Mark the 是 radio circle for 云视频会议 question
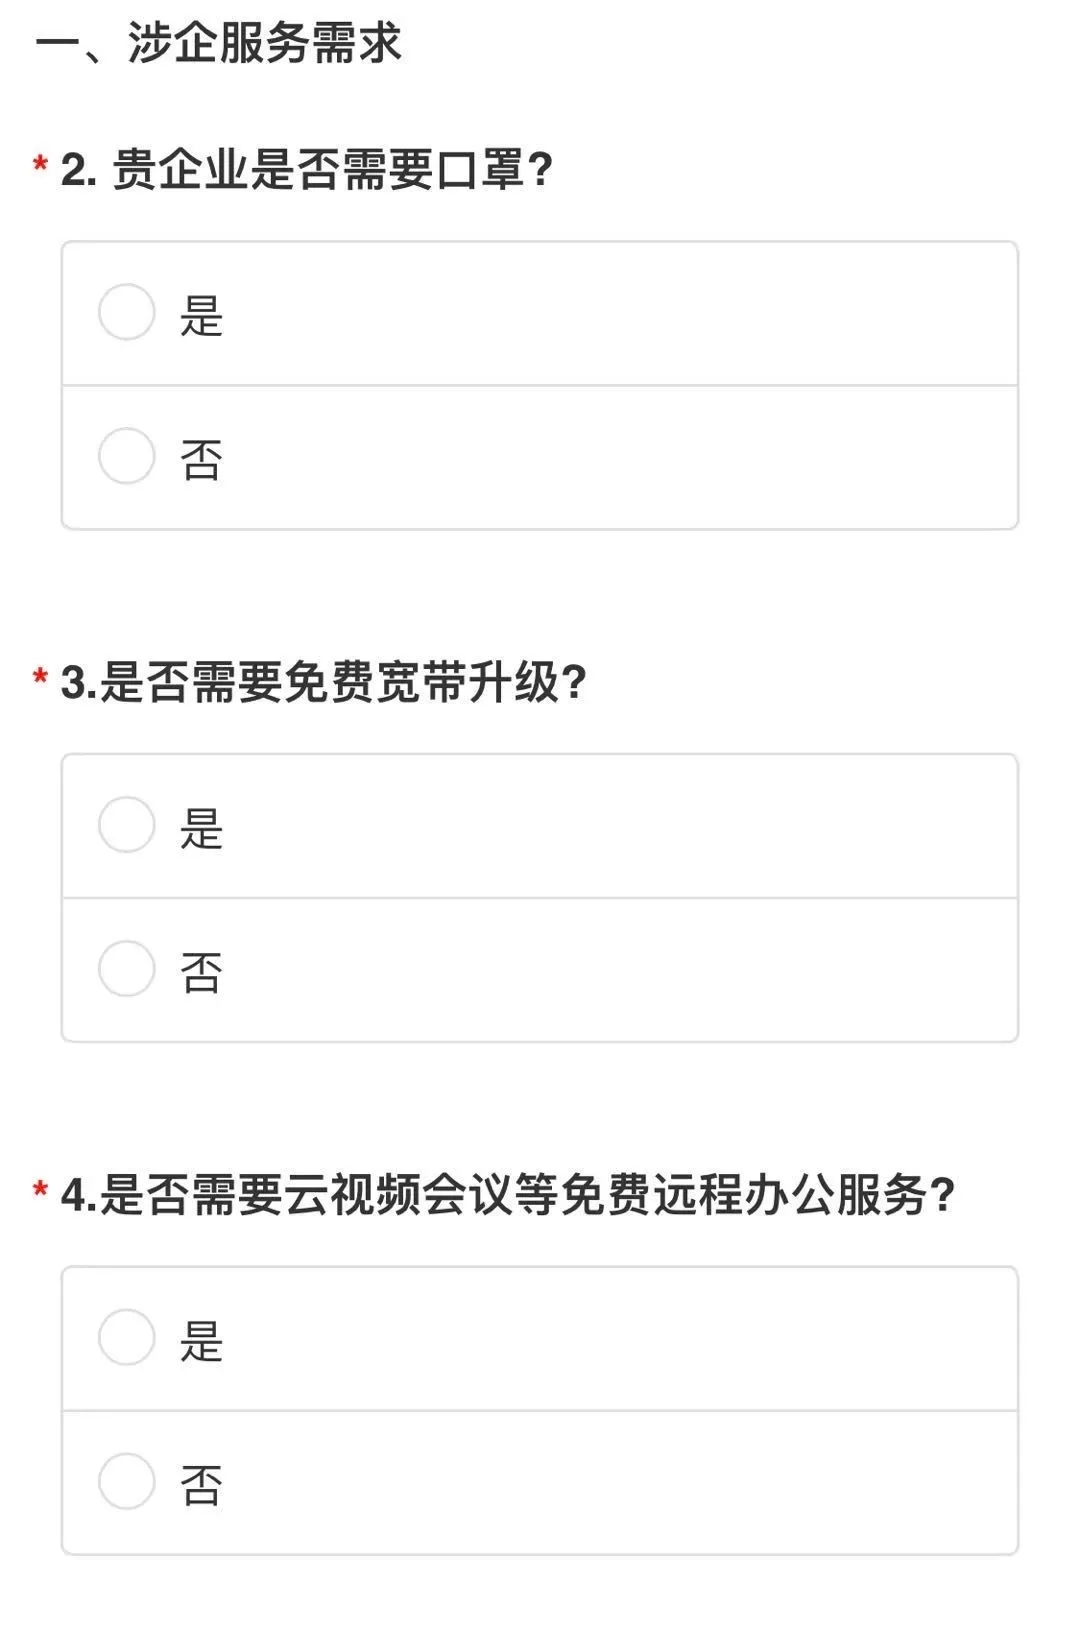 pyautogui.click(x=127, y=1338)
